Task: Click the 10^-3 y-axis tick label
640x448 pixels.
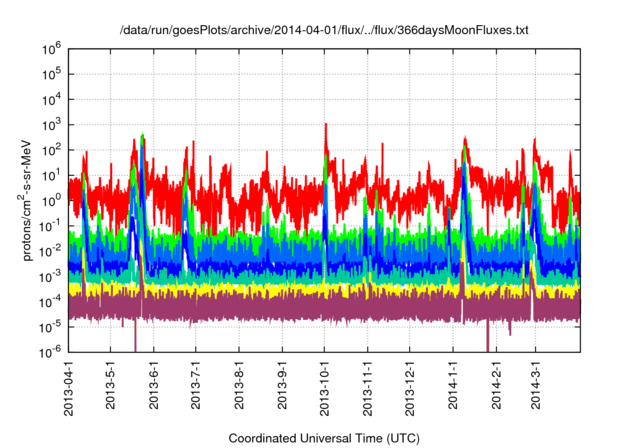Action: pos(50,277)
